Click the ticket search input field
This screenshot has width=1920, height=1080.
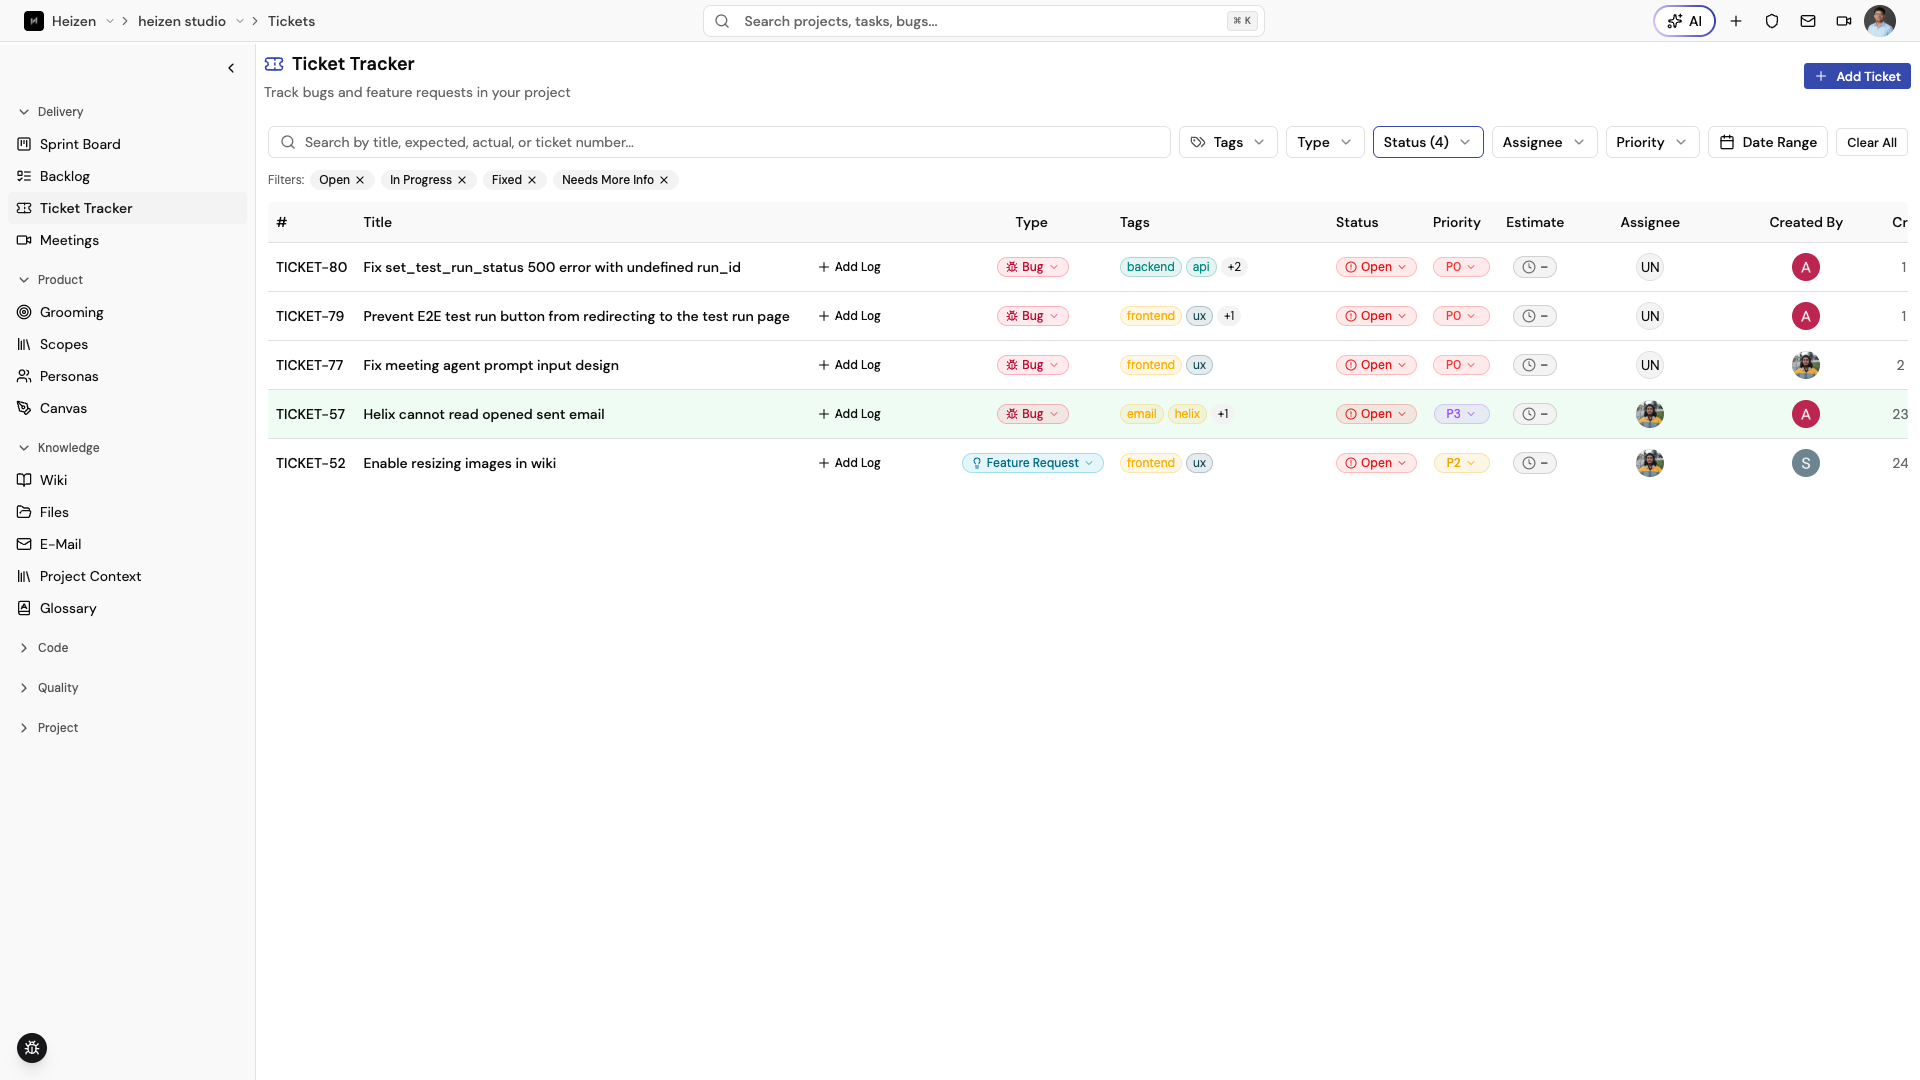point(719,142)
